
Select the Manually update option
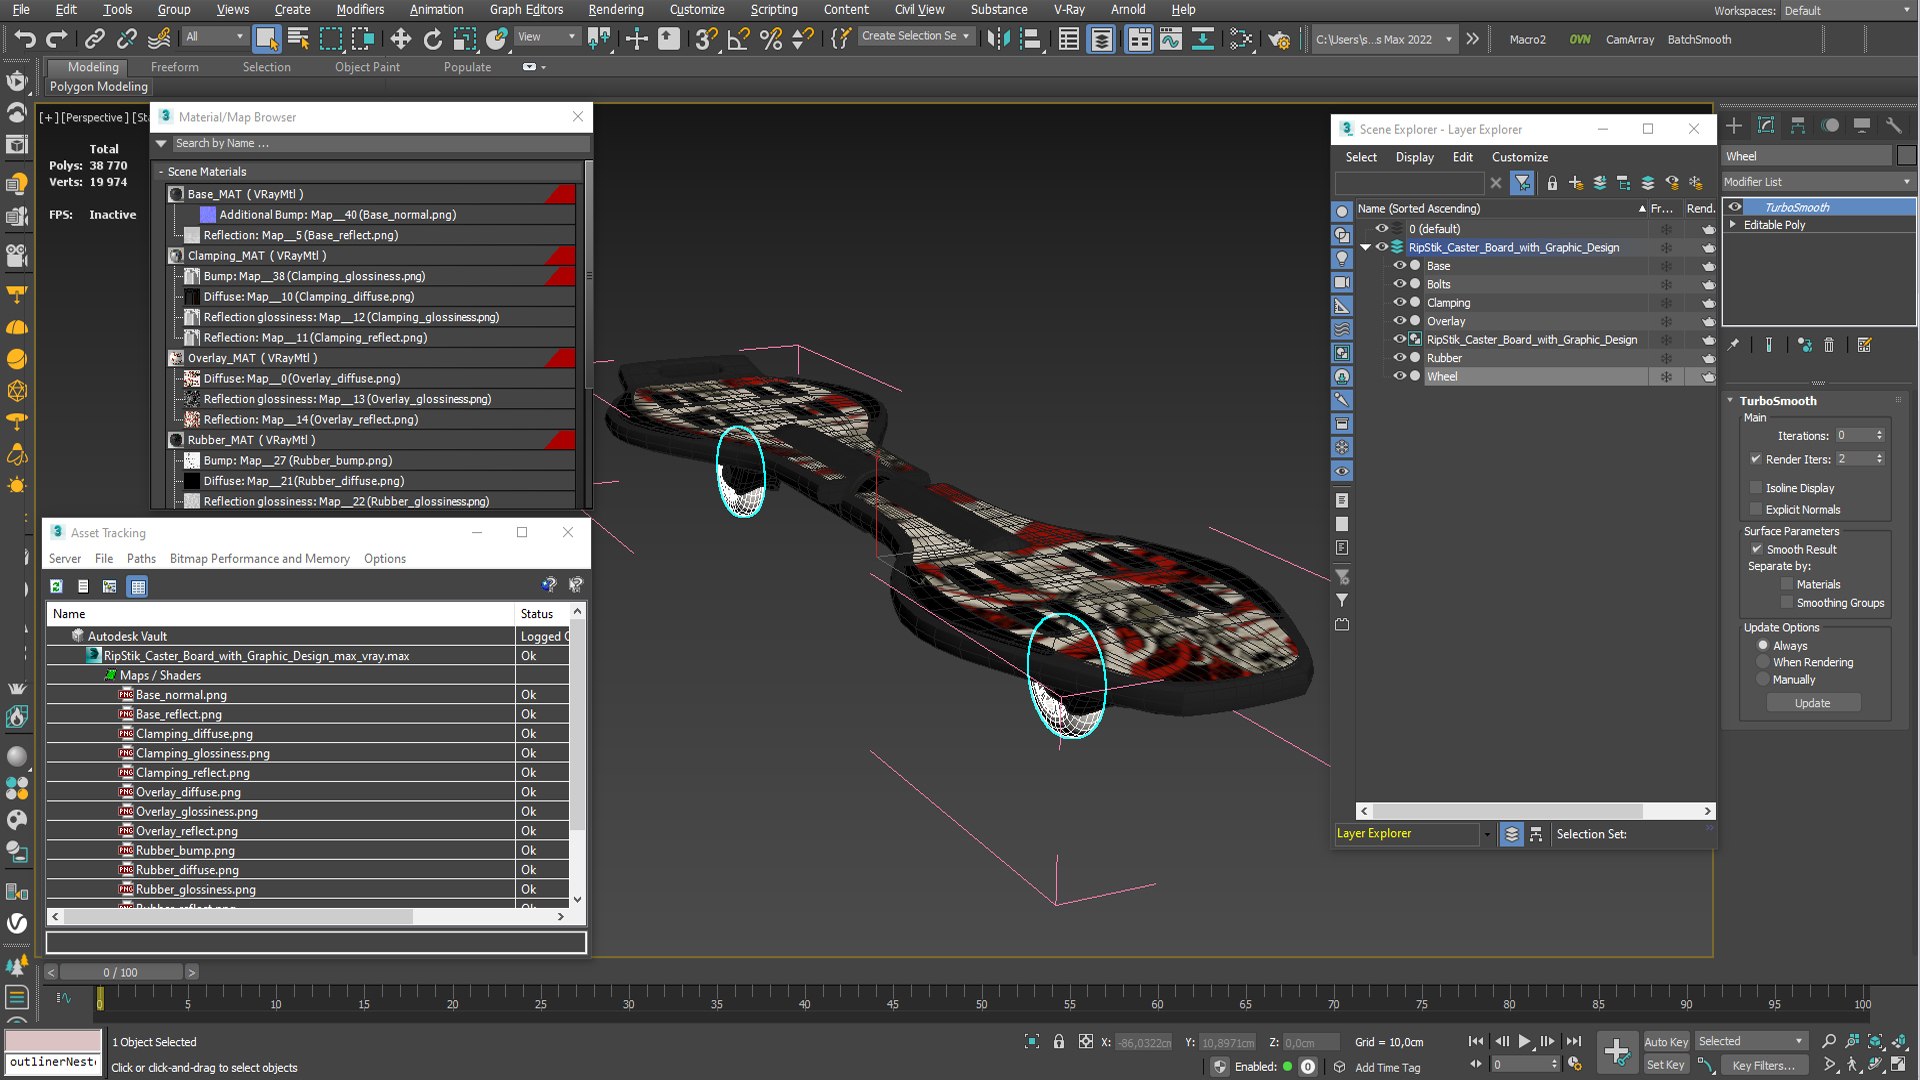click(1763, 679)
